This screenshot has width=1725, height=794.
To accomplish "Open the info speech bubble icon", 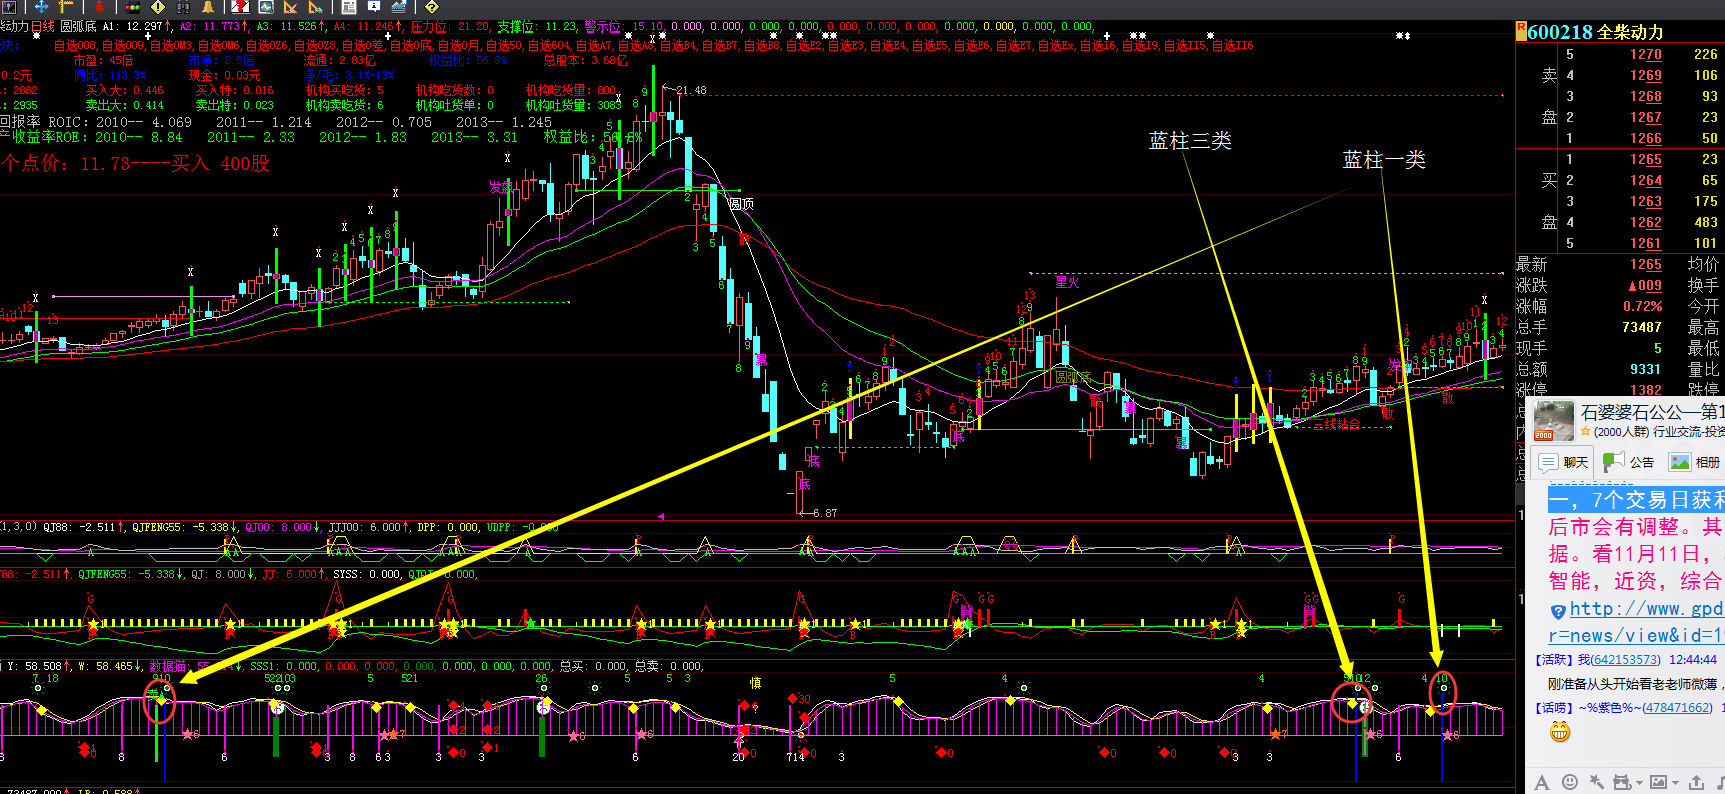I will [x=374, y=6].
